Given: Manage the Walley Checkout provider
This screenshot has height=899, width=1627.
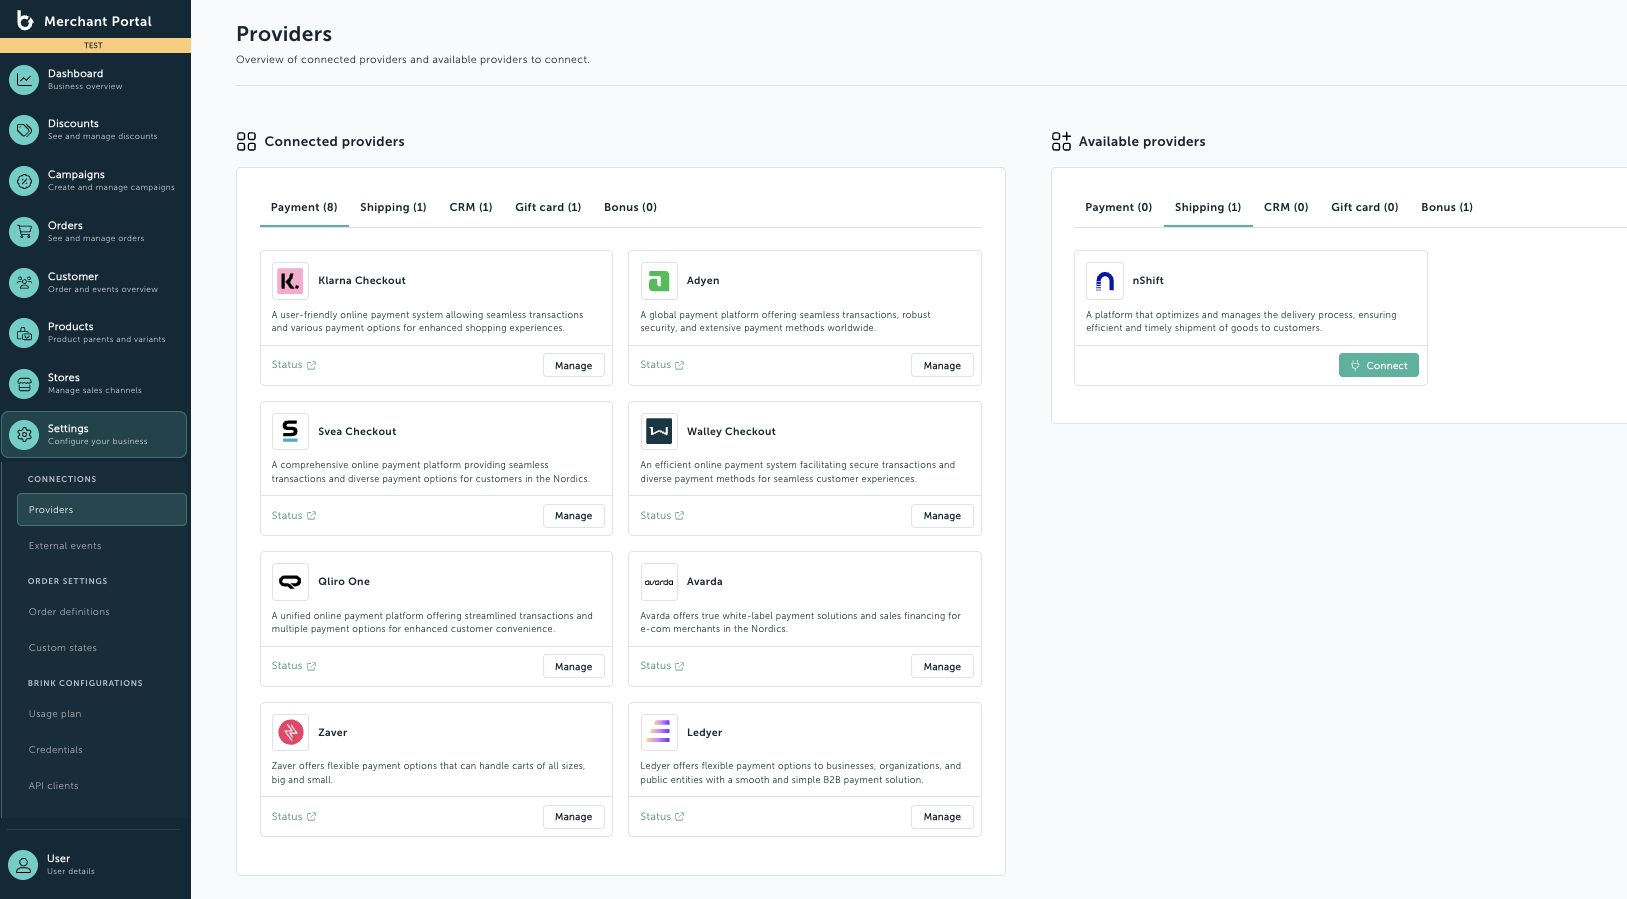Looking at the screenshot, I should [942, 516].
